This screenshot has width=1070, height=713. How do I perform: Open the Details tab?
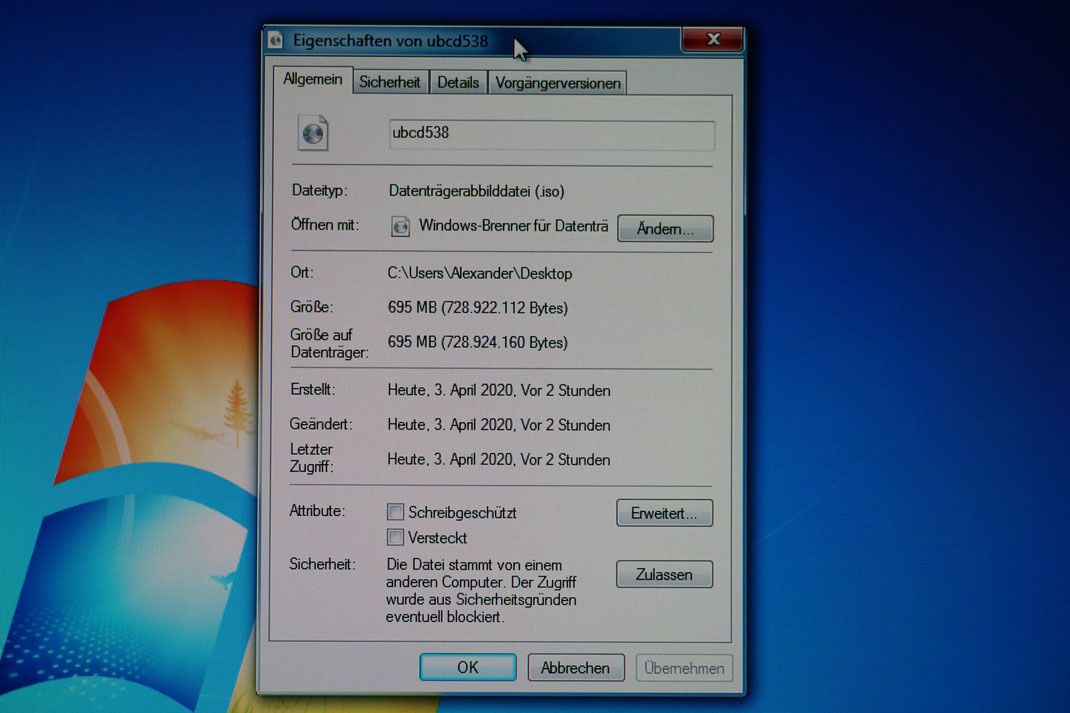(x=458, y=83)
